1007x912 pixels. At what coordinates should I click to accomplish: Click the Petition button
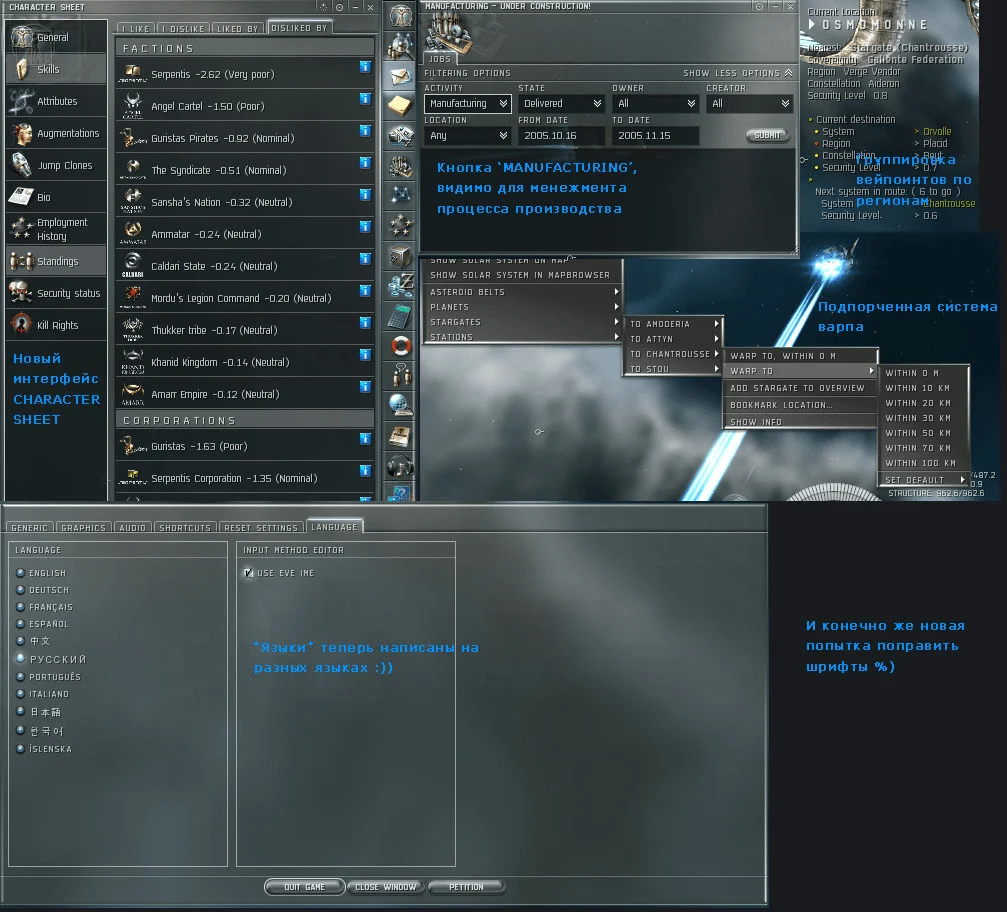tap(466, 887)
